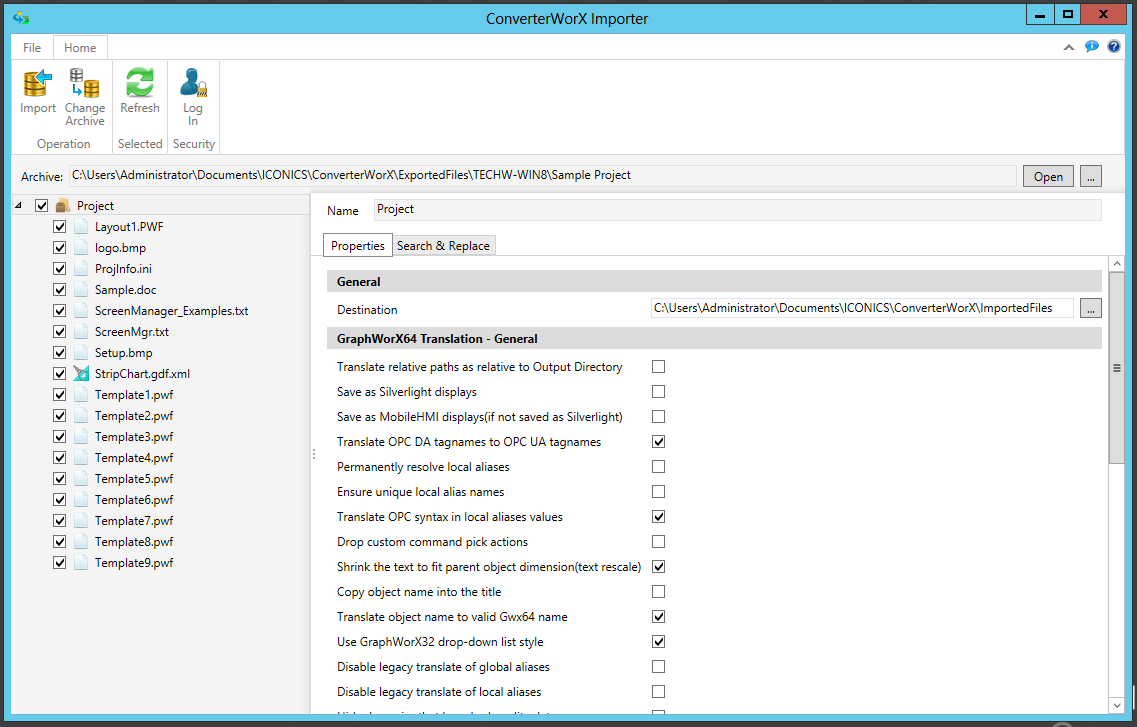
Task: Click the speech bubble feedback icon
Action: click(x=1092, y=47)
